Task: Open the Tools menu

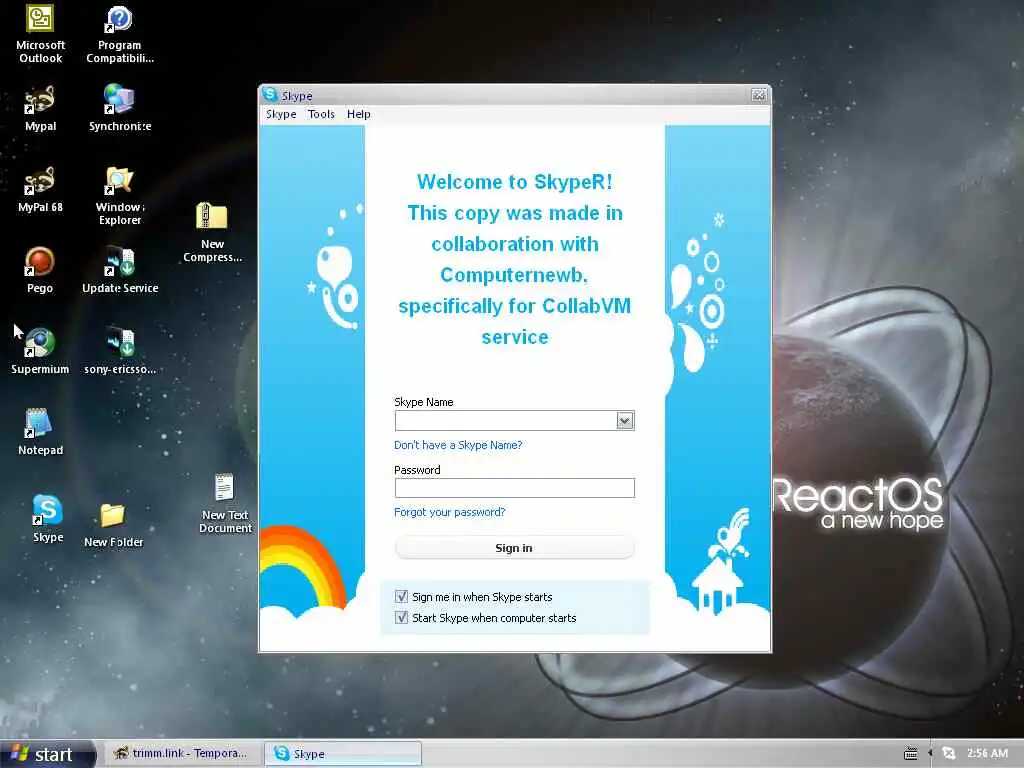Action: click(x=321, y=114)
